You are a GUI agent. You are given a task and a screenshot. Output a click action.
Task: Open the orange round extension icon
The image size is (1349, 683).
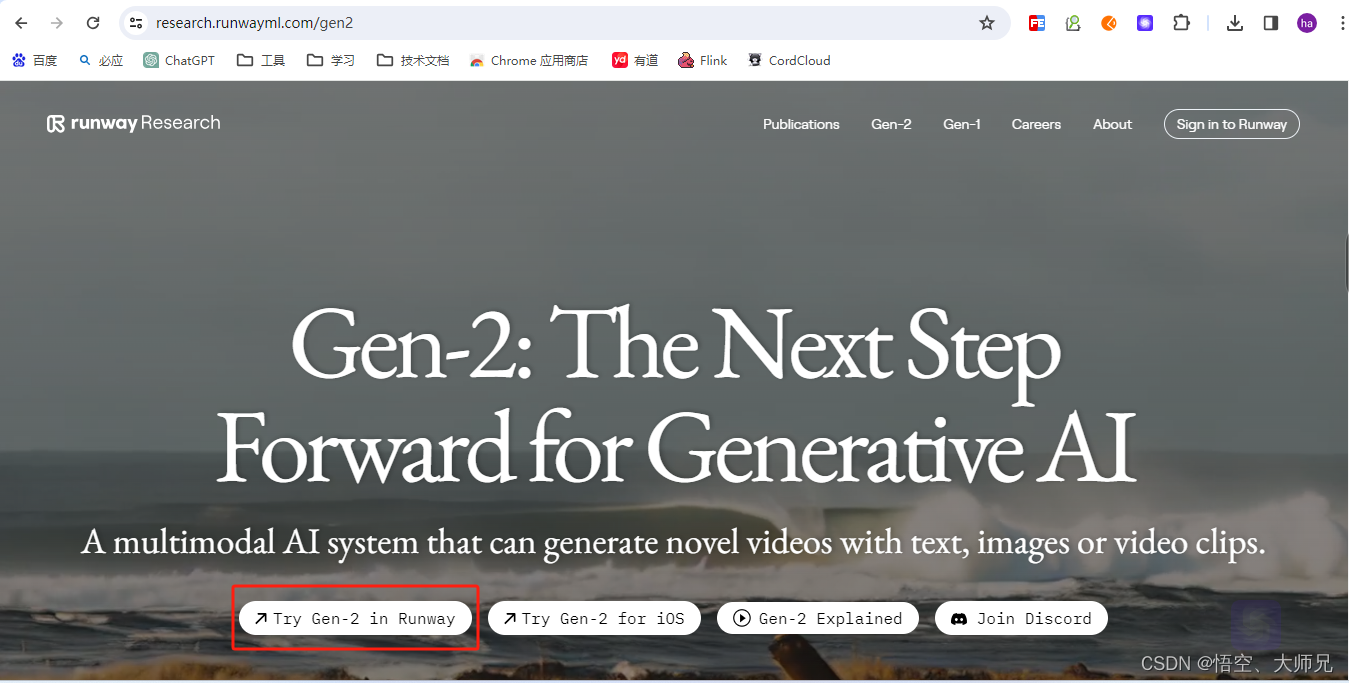coord(1109,23)
